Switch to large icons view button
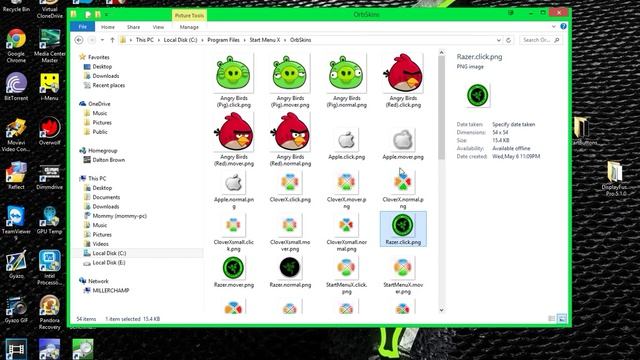 [562, 318]
